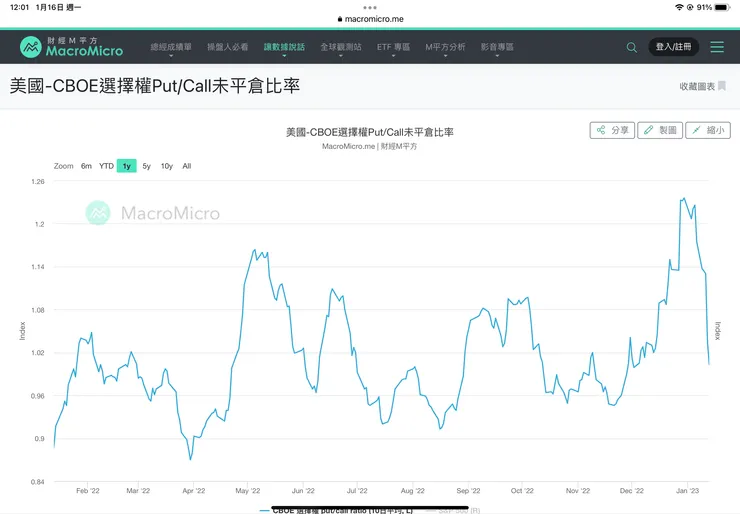
Task: Click the May '22 axis label
Action: point(248,491)
